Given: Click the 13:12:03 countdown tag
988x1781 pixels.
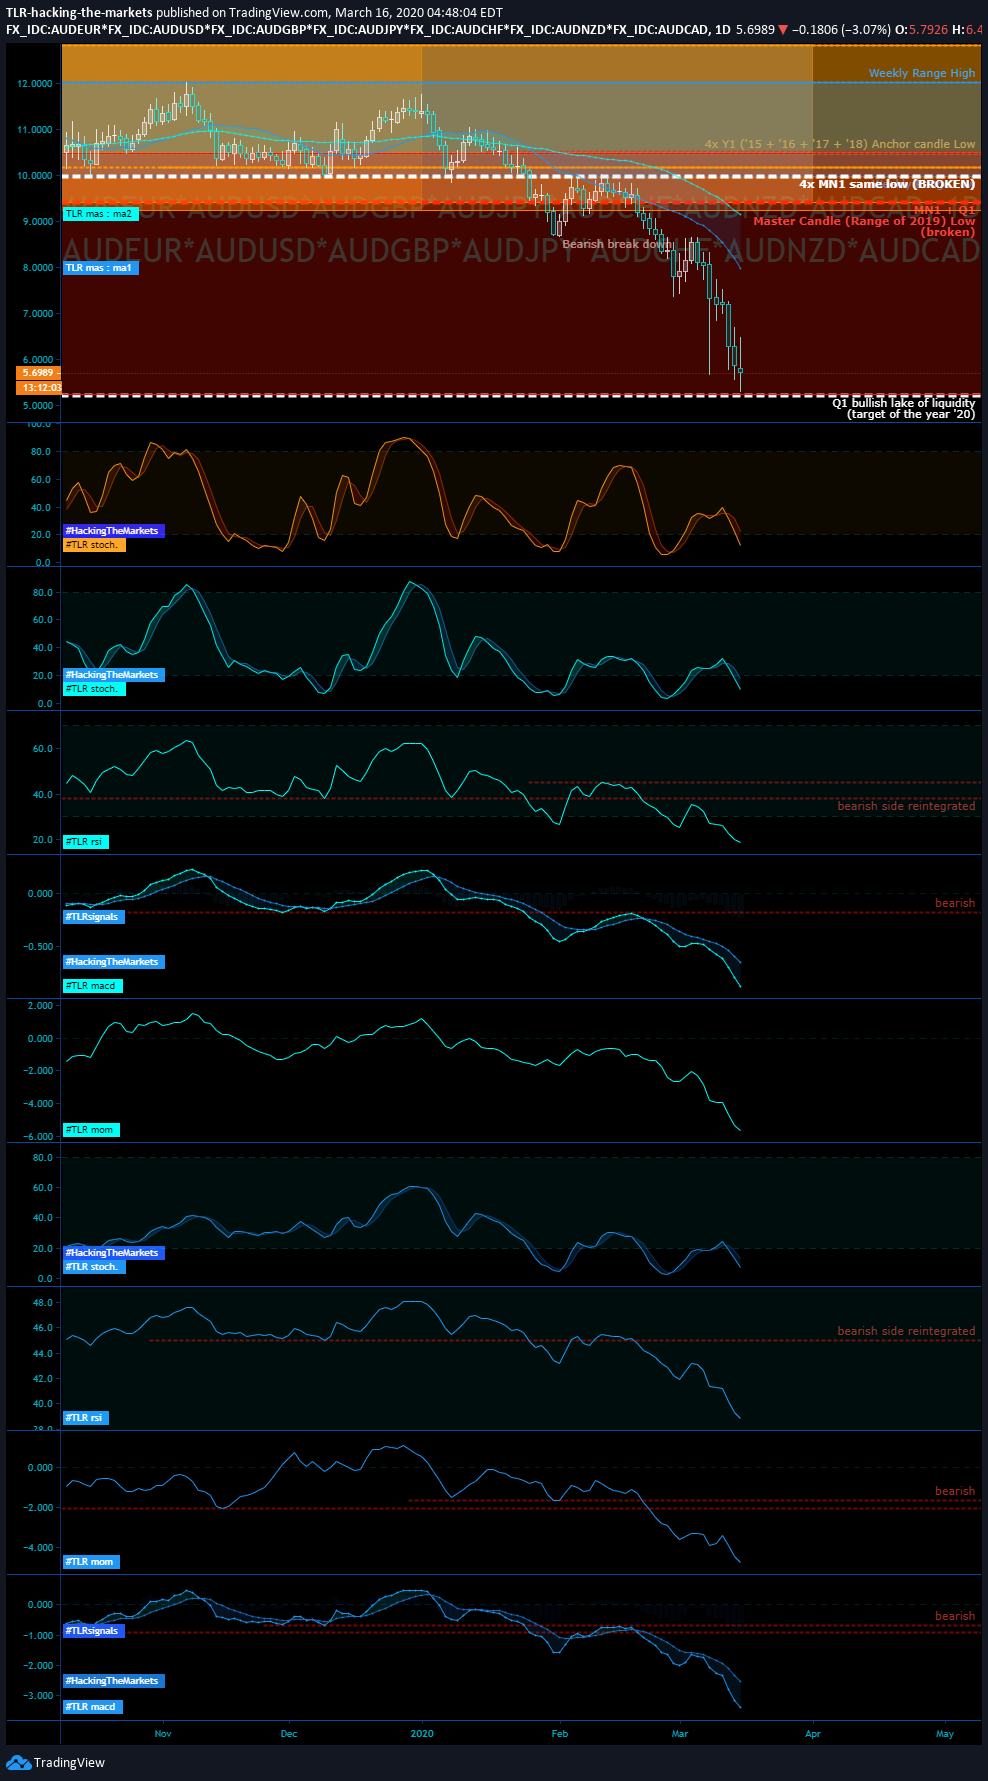Looking at the screenshot, I should click(x=39, y=387).
